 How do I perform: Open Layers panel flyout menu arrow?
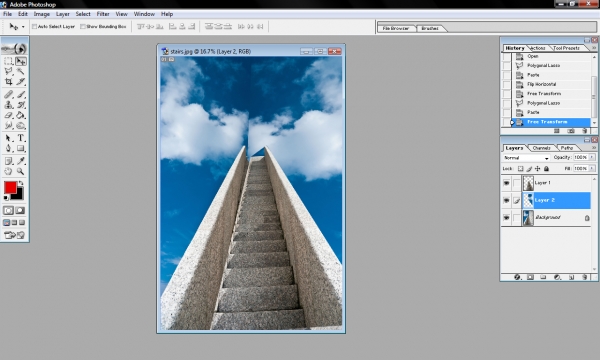(594, 148)
